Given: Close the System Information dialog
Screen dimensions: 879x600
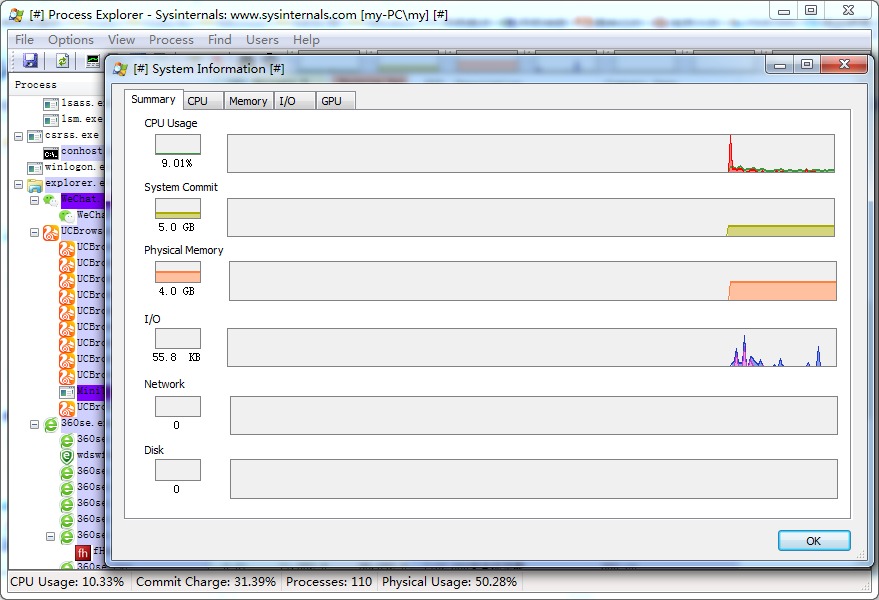Looking at the screenshot, I should pyautogui.click(x=844, y=64).
